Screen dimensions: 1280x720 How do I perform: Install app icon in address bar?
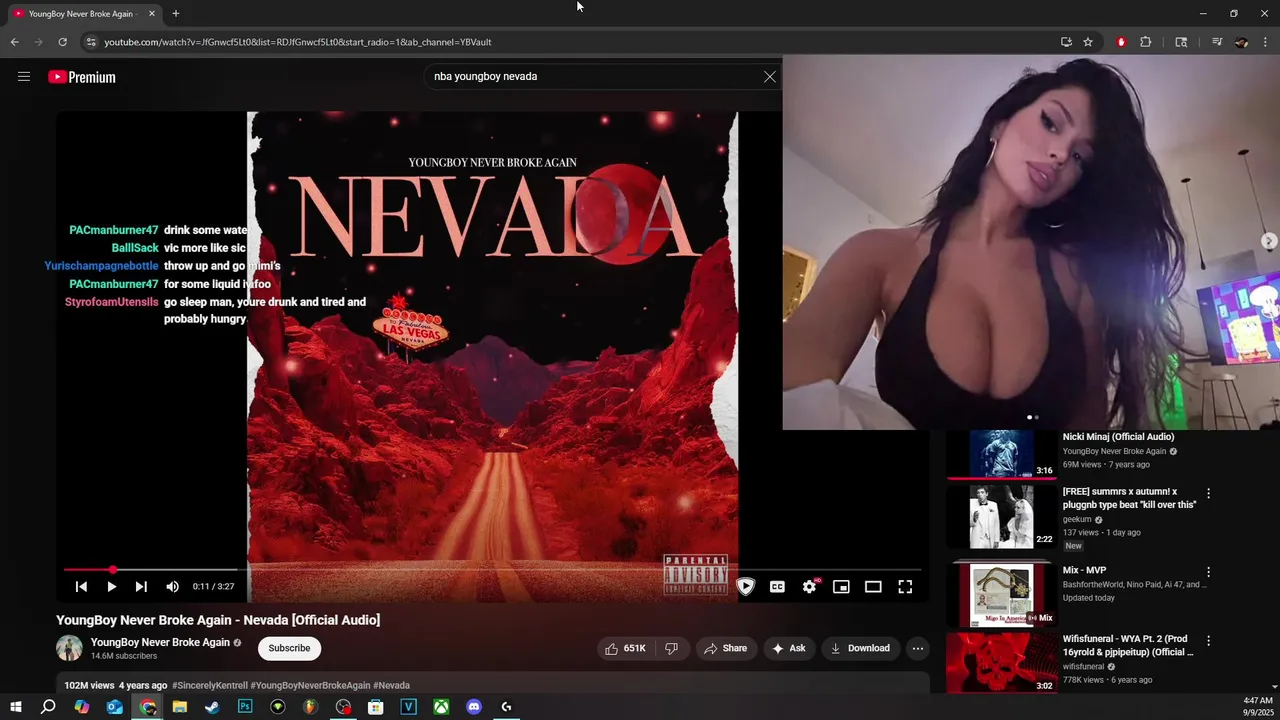1066,42
